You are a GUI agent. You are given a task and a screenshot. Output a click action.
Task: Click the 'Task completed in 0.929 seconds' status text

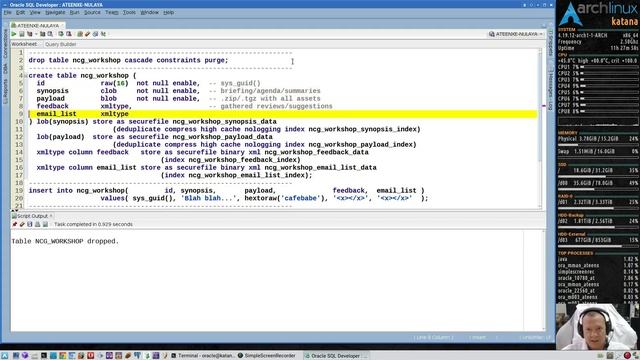coord(93,224)
